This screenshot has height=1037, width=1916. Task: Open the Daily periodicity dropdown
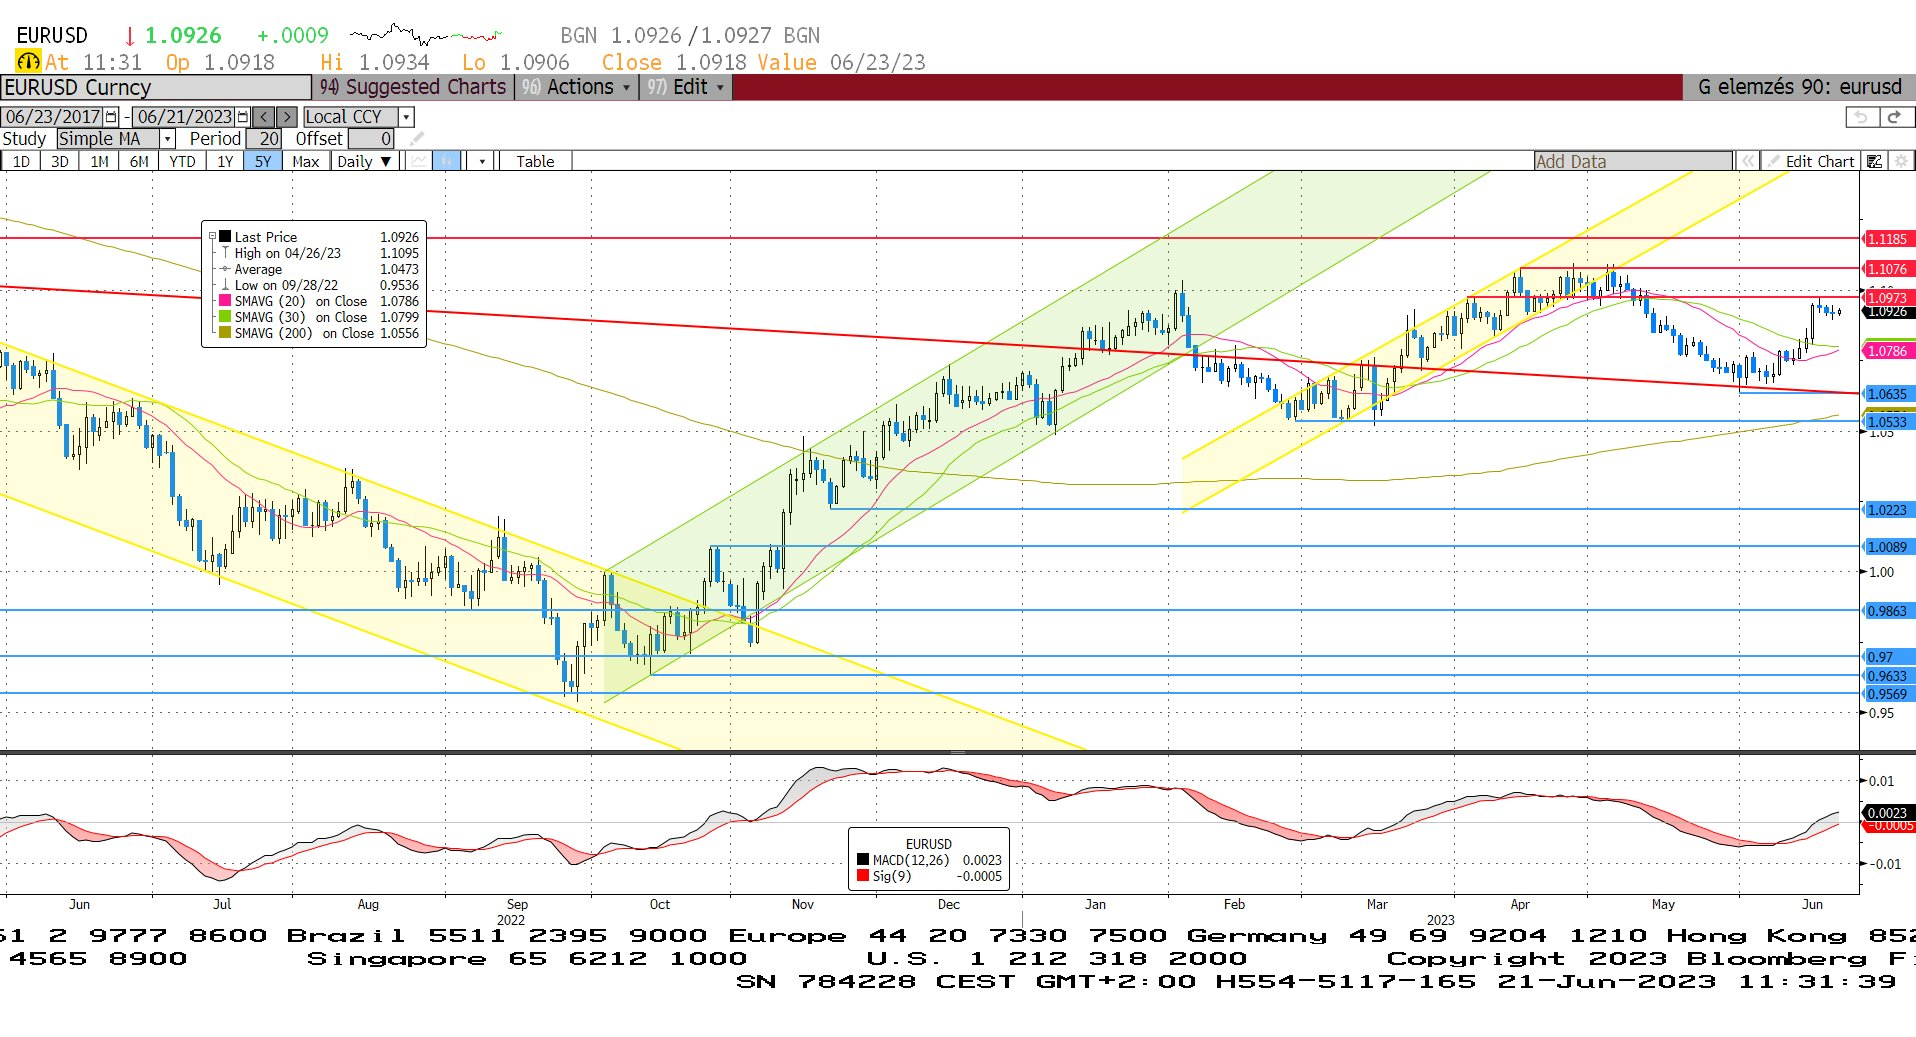365,161
